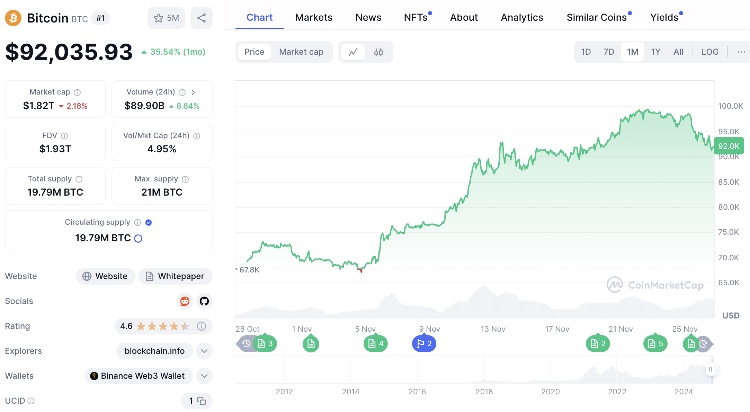
Task: Open the 28 Oct news marker with 3
Action: pos(265,344)
